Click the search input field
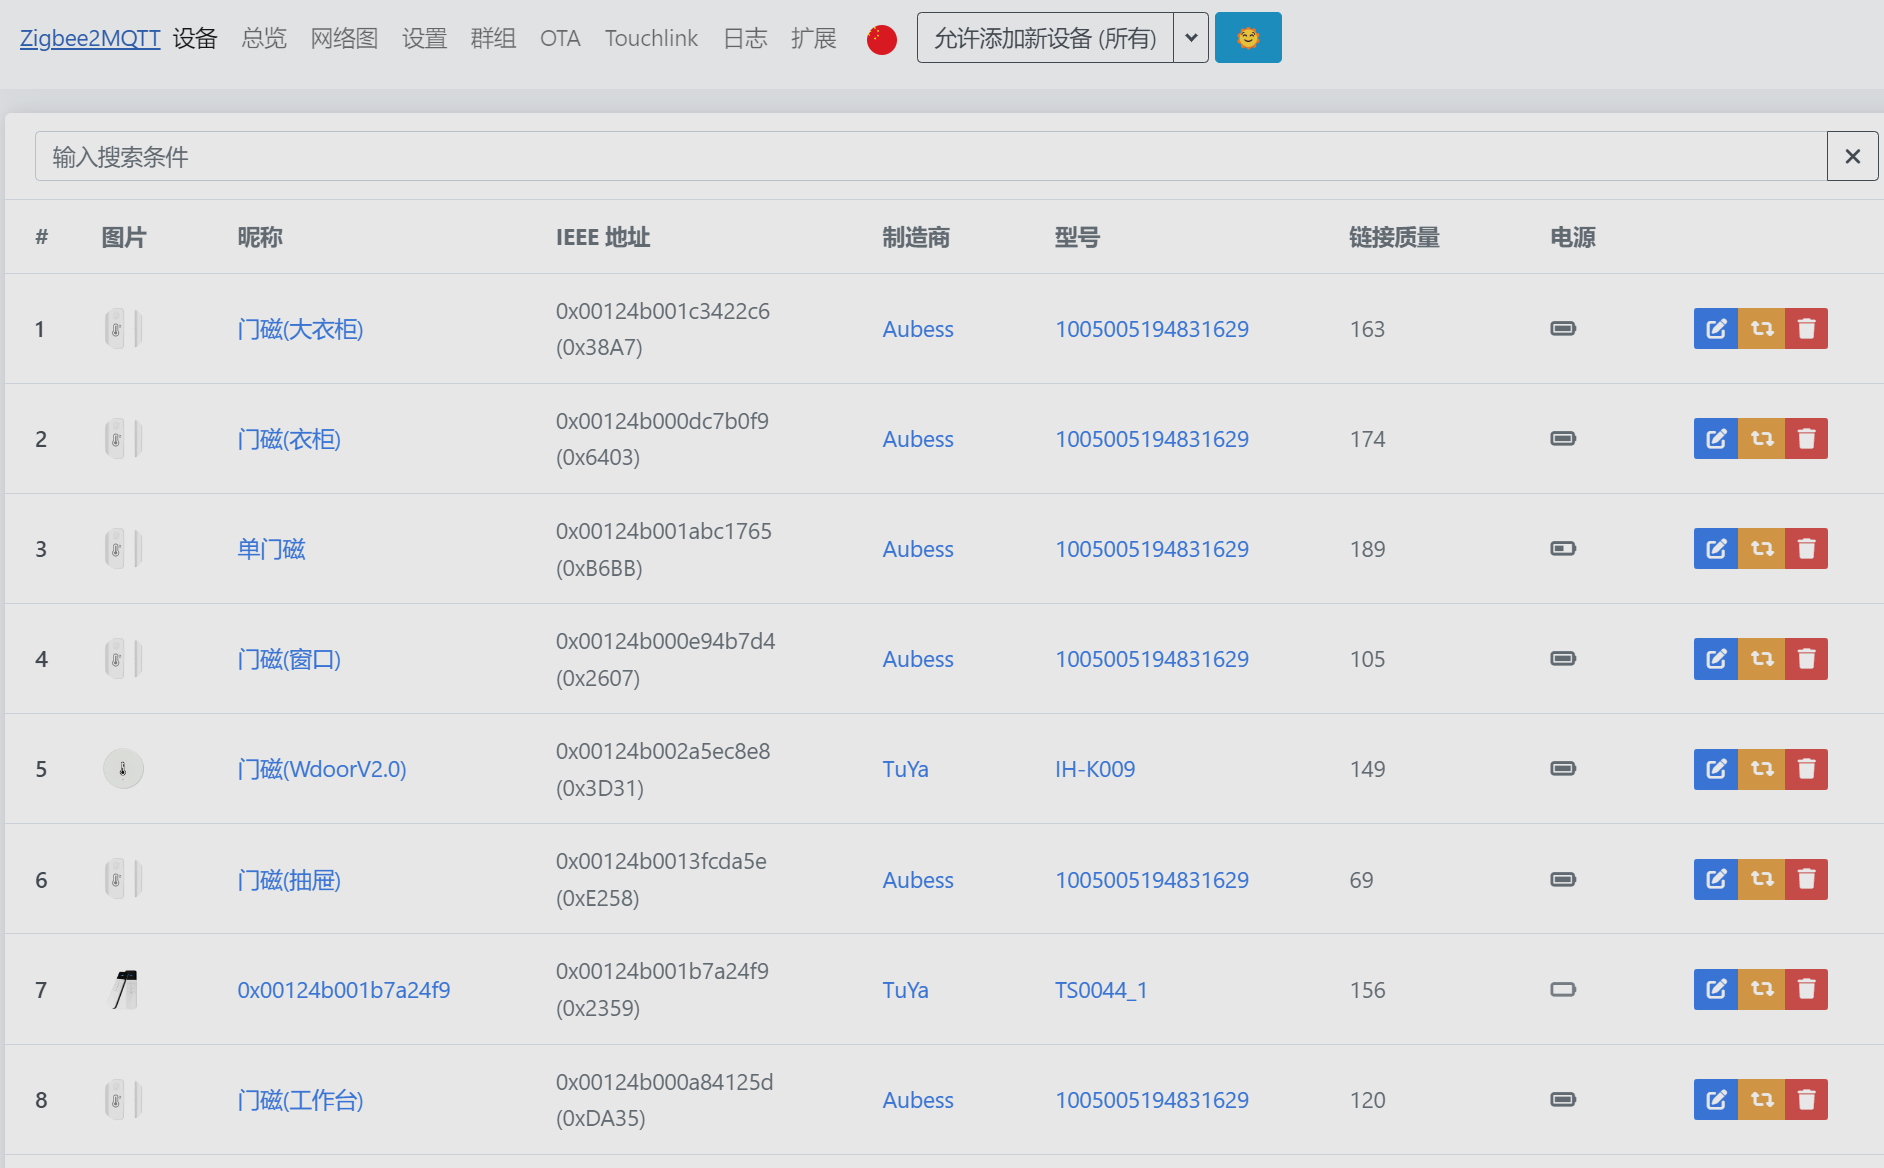The width and height of the screenshot is (1884, 1168). [x=930, y=156]
